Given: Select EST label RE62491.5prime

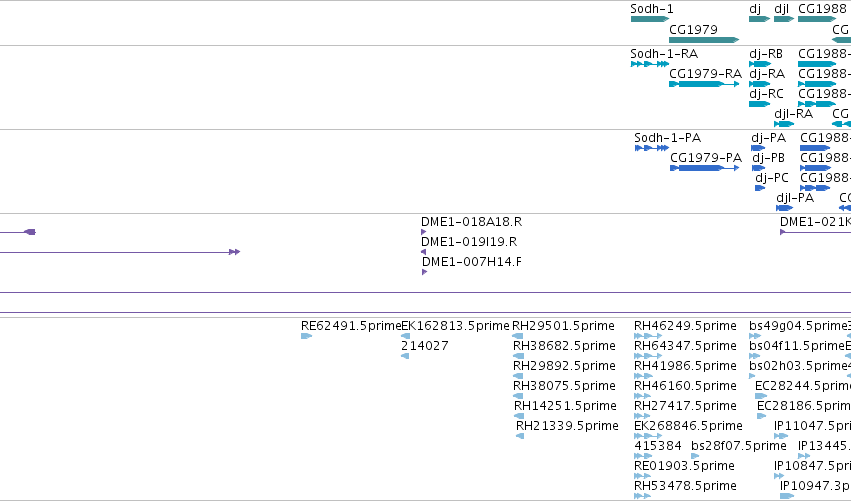Looking at the screenshot, I should coord(351,326).
